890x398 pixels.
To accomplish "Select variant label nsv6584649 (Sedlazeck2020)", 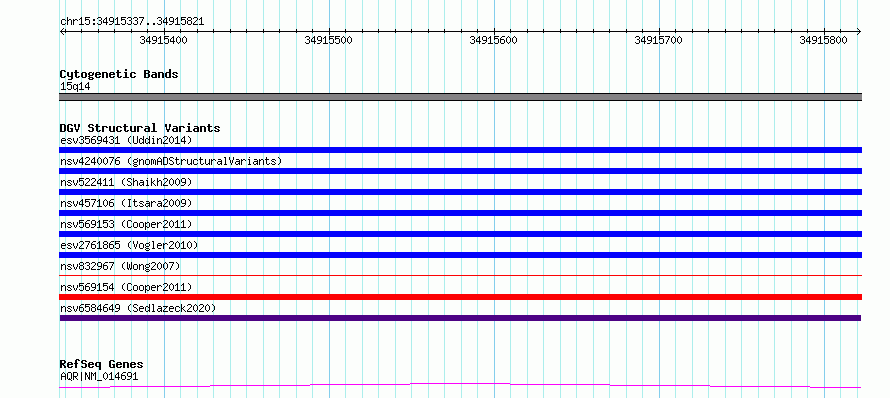I will 138,308.
